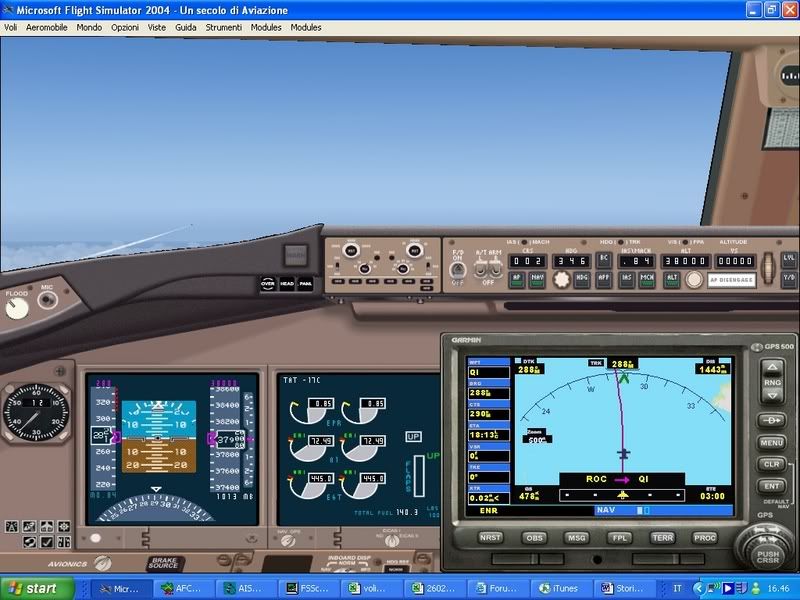Image resolution: width=800 pixels, height=600 pixels.
Task: Click the IAS/MACH display showing .84
Action: click(636, 261)
